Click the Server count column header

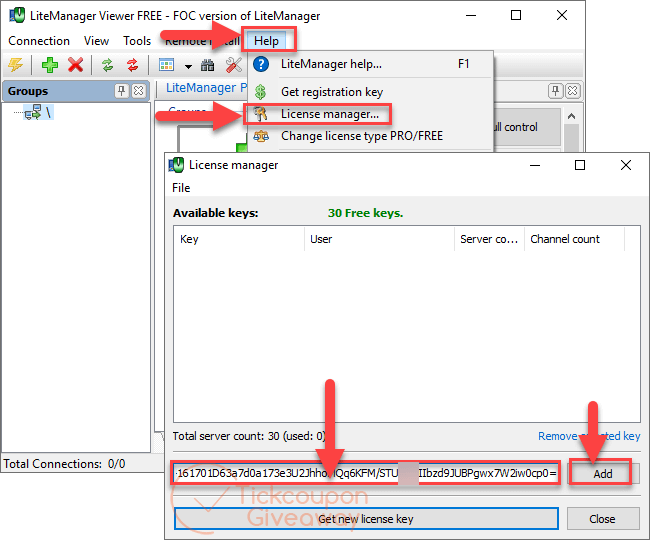(489, 239)
